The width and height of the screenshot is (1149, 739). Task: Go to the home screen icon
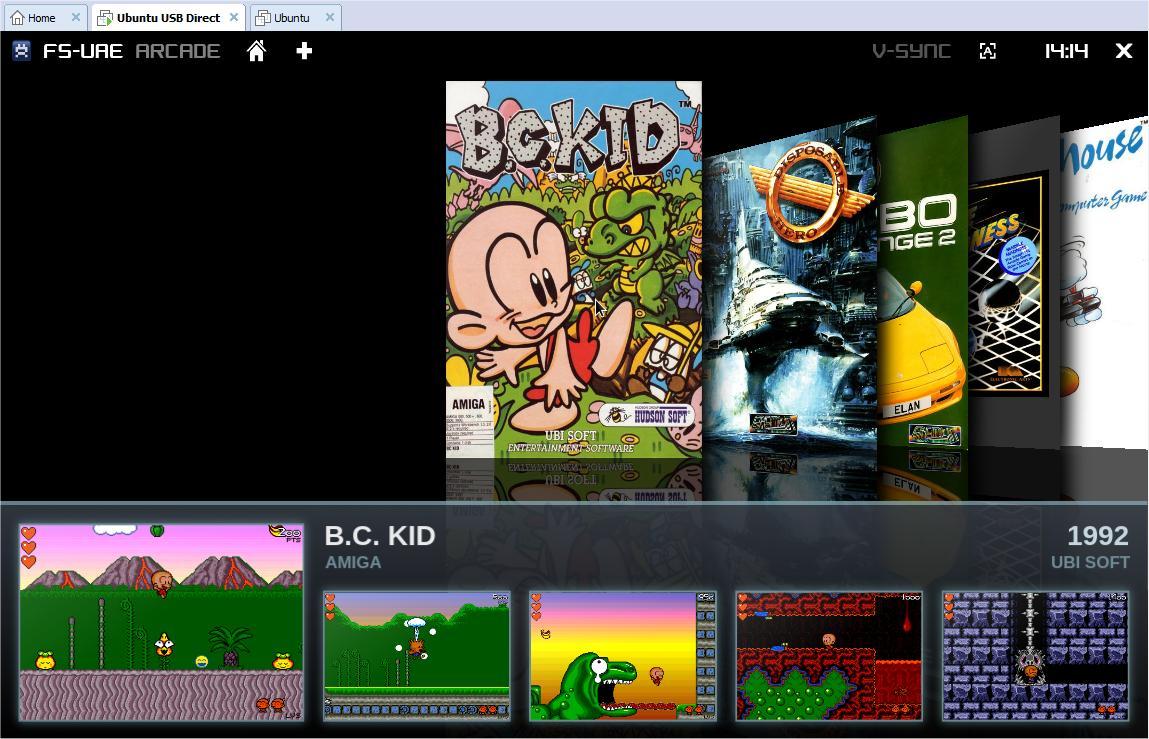(256, 51)
